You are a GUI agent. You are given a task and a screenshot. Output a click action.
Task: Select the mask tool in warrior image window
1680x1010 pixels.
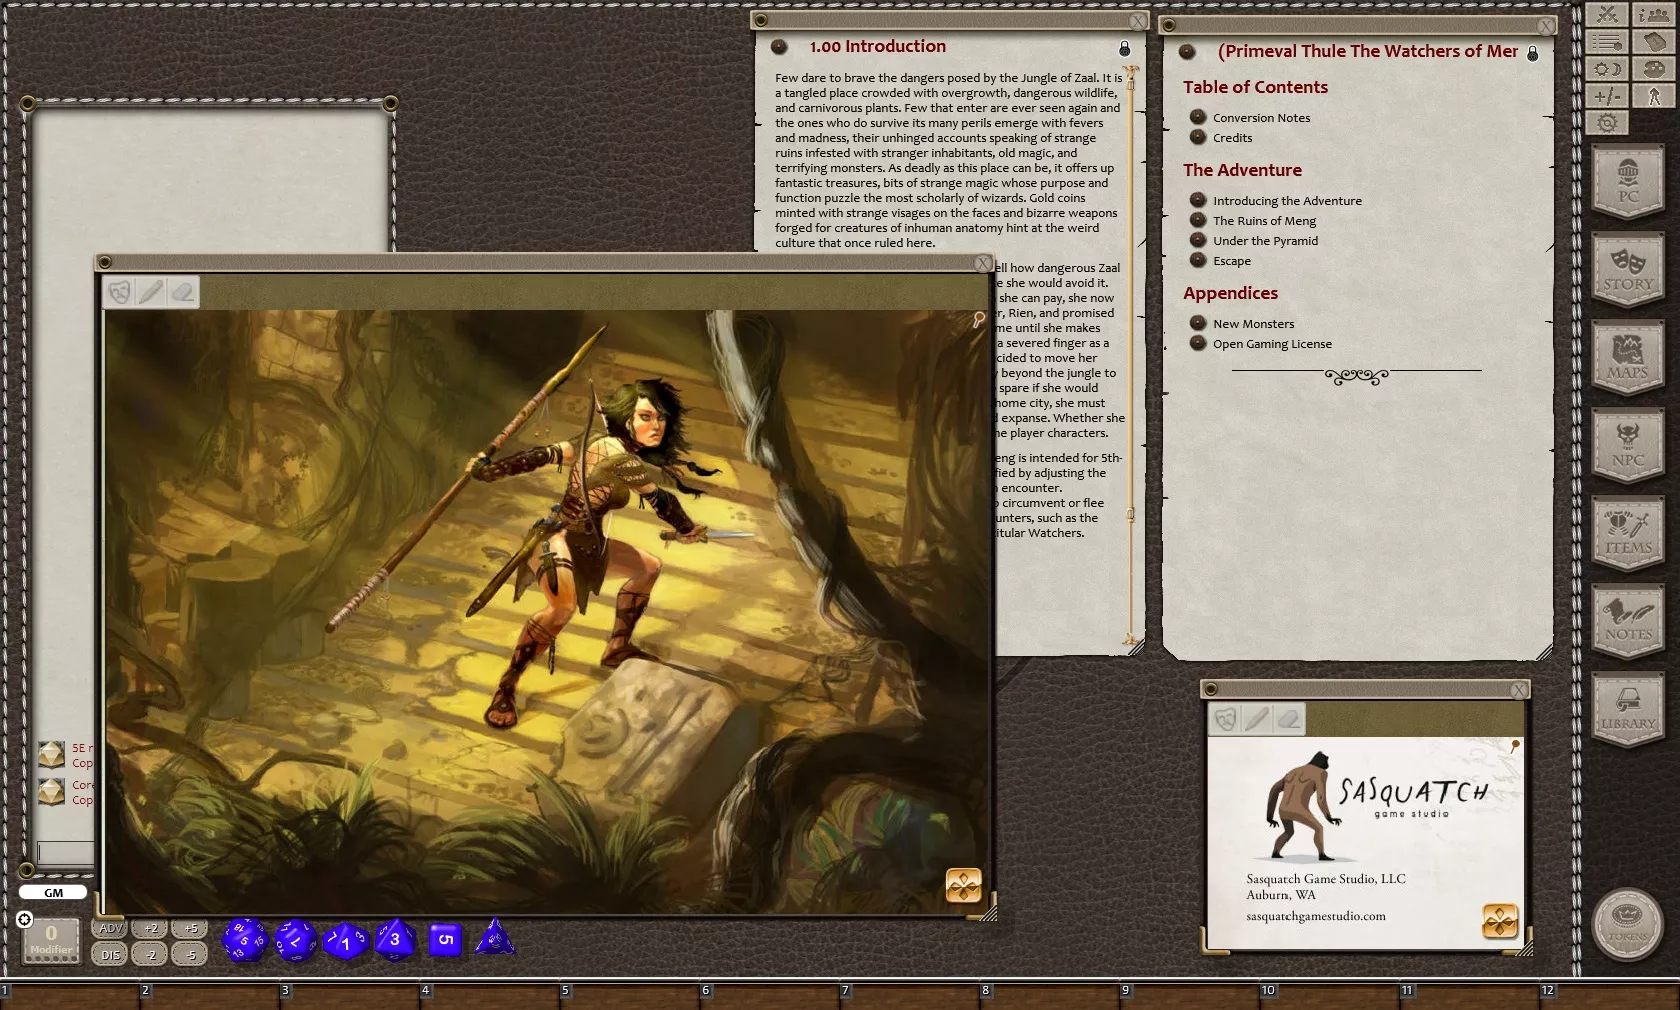pos(120,291)
